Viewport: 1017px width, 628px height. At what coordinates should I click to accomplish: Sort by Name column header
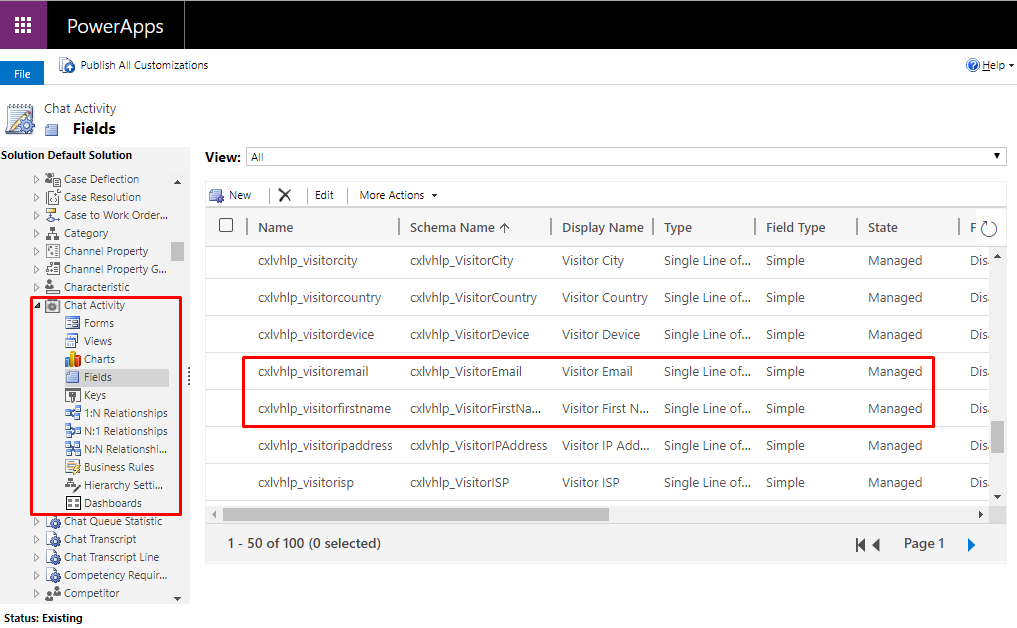(276, 228)
